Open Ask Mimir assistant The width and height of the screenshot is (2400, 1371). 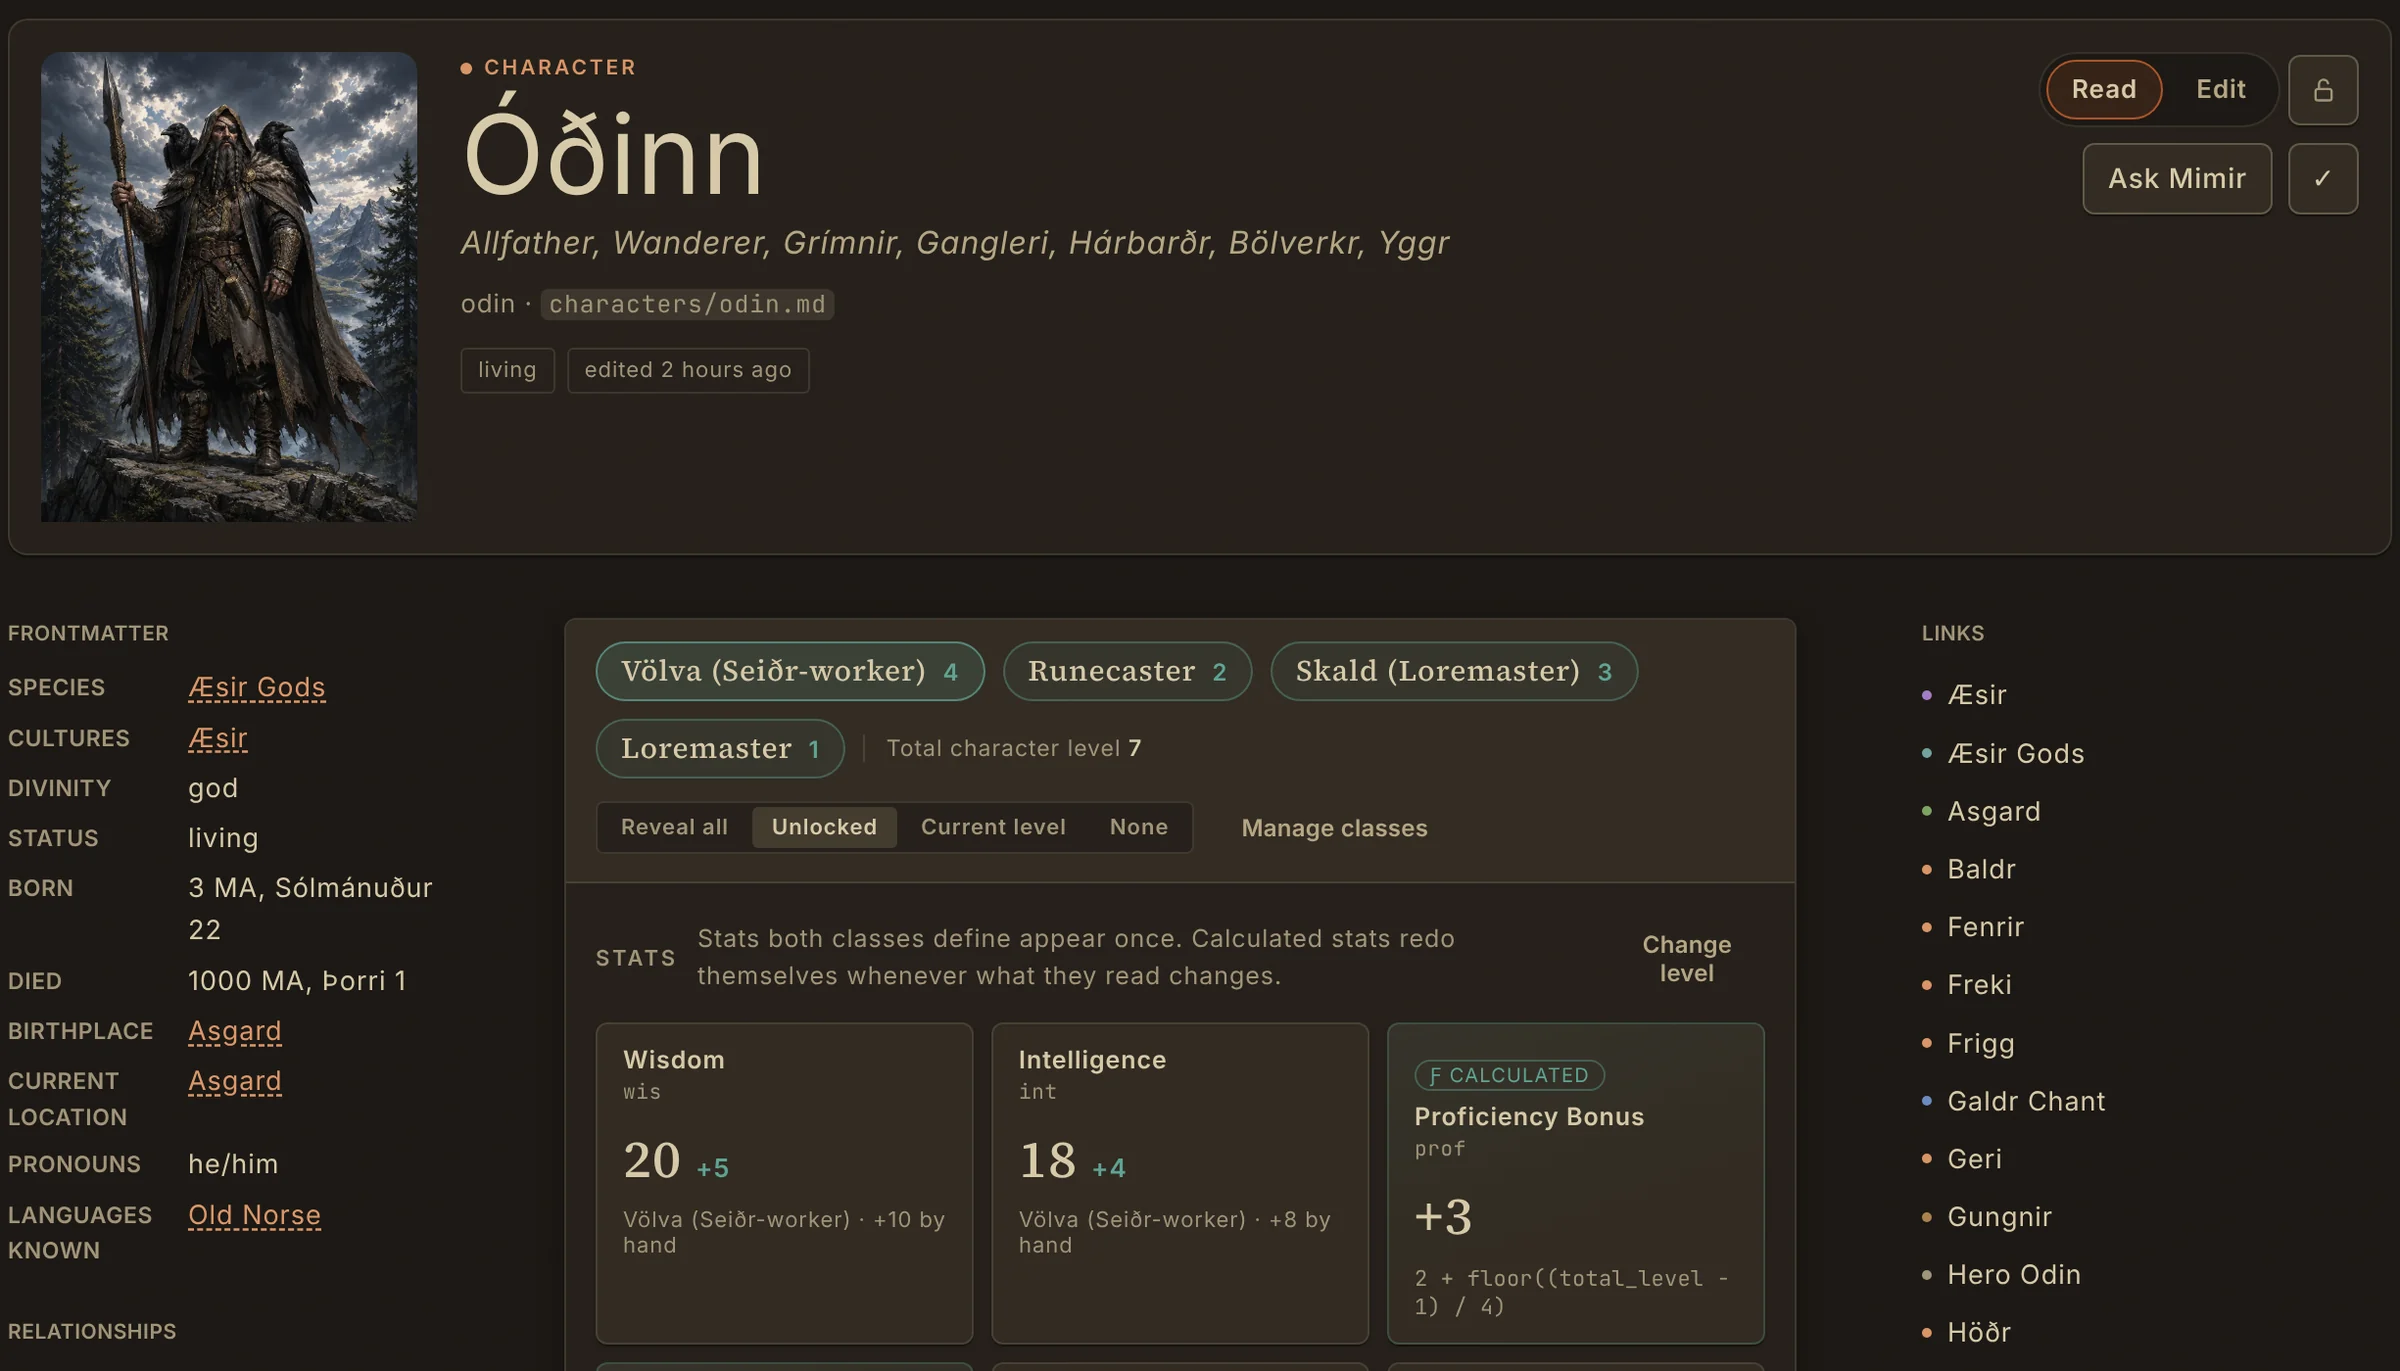(x=2177, y=179)
